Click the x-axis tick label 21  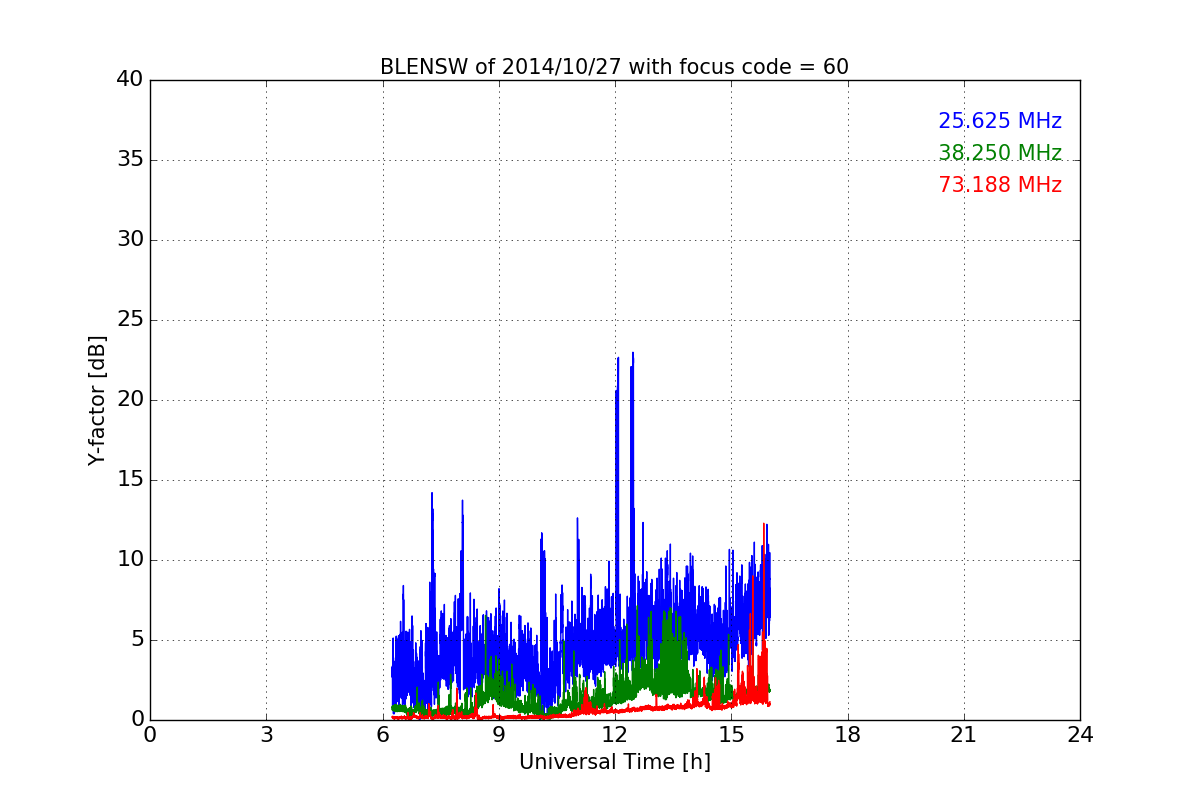click(x=964, y=735)
